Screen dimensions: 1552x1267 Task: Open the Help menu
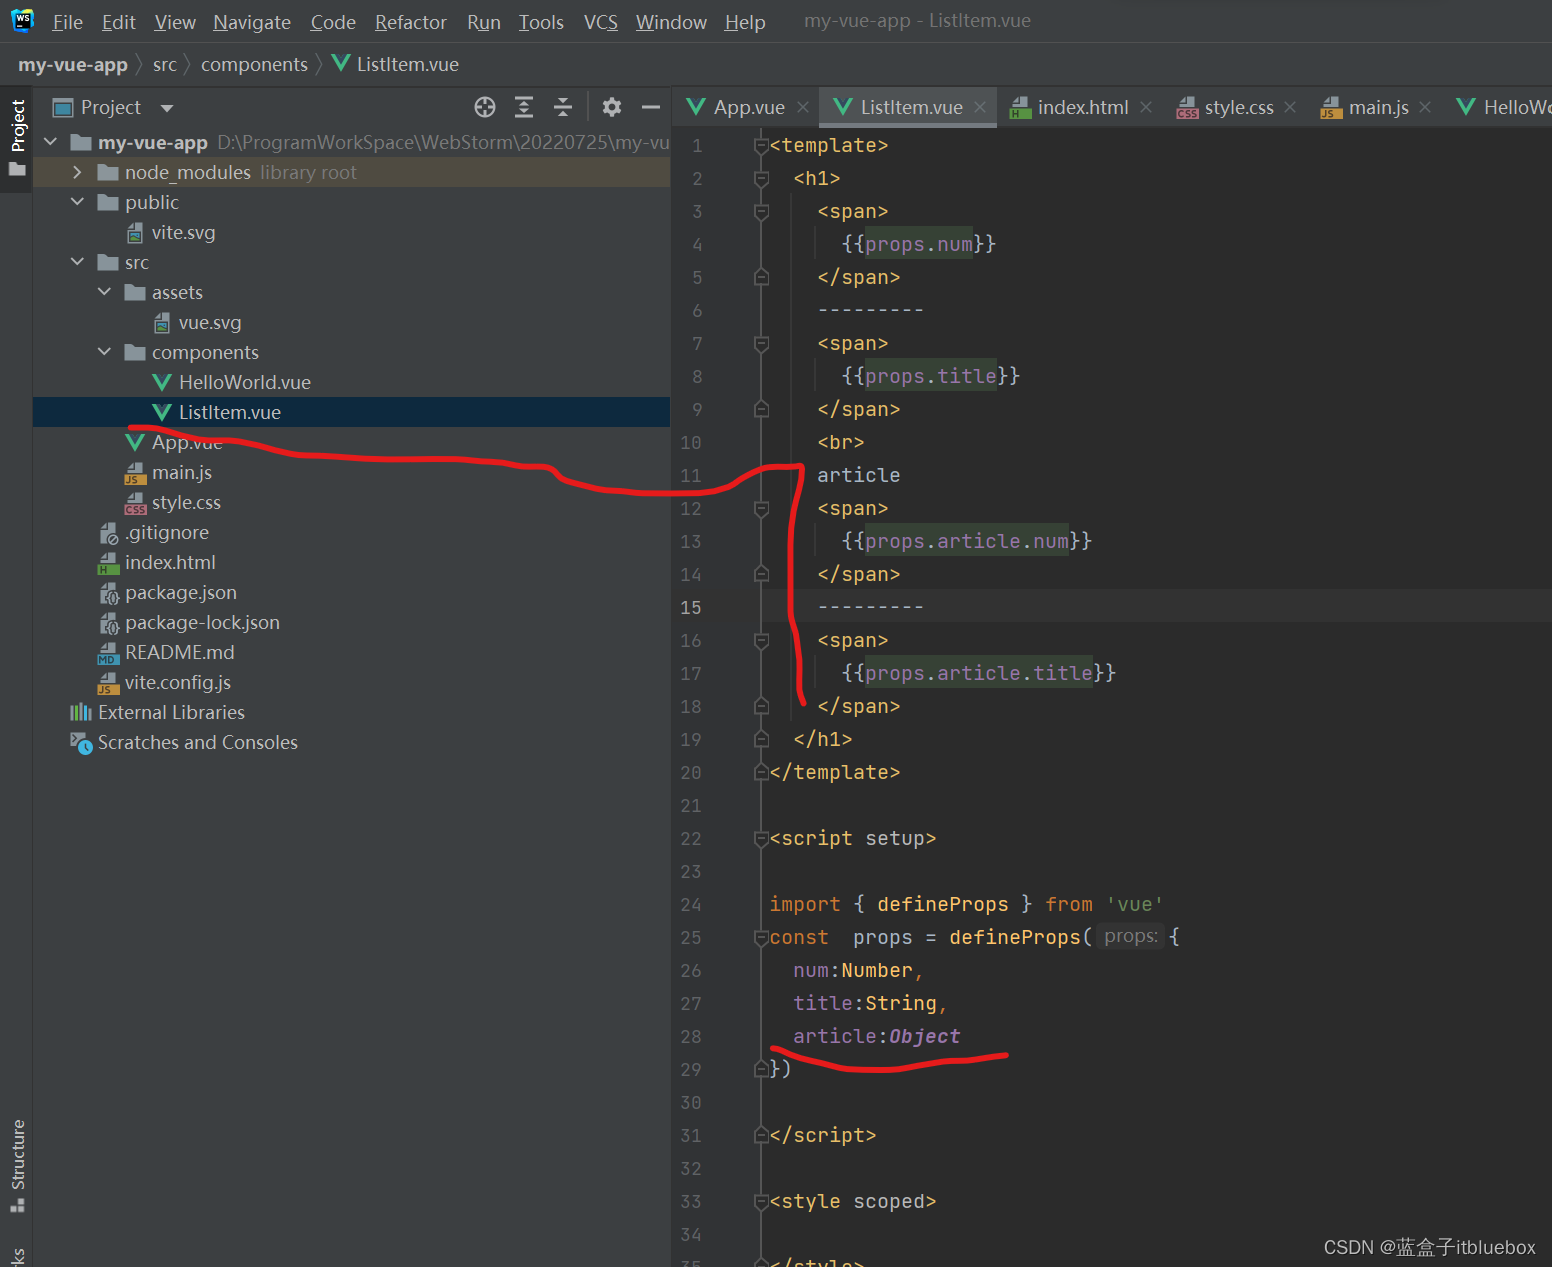745,22
